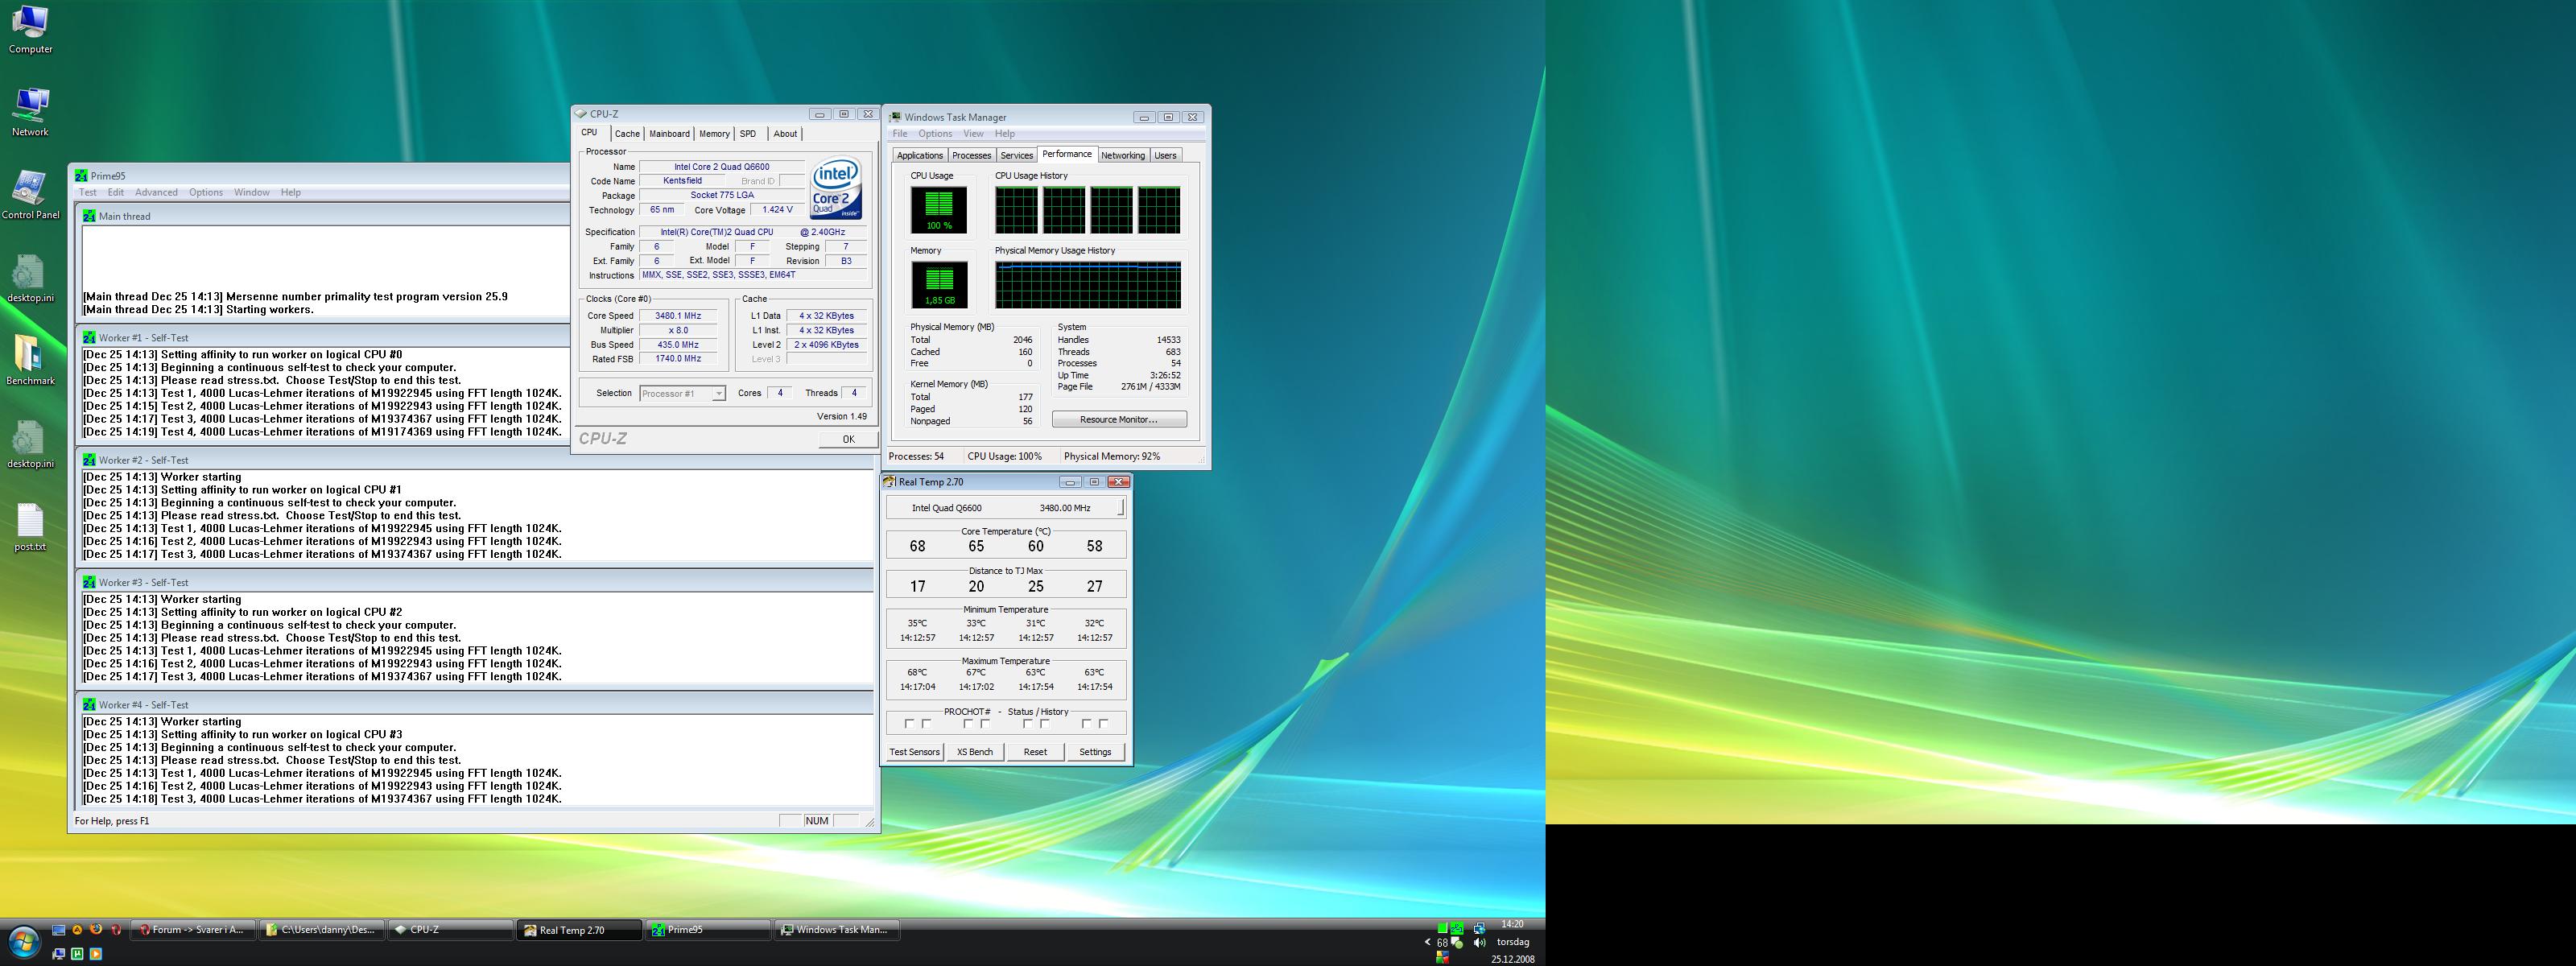Switch to CPU-Z Memory tab
Viewport: 2576px width, 966px height.
pyautogui.click(x=714, y=134)
